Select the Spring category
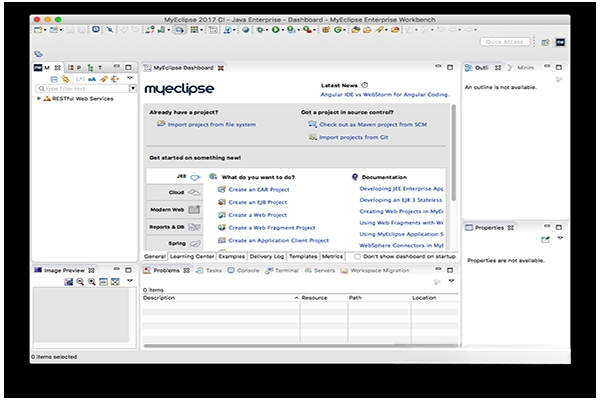The width and height of the screenshot is (600, 400). (174, 243)
